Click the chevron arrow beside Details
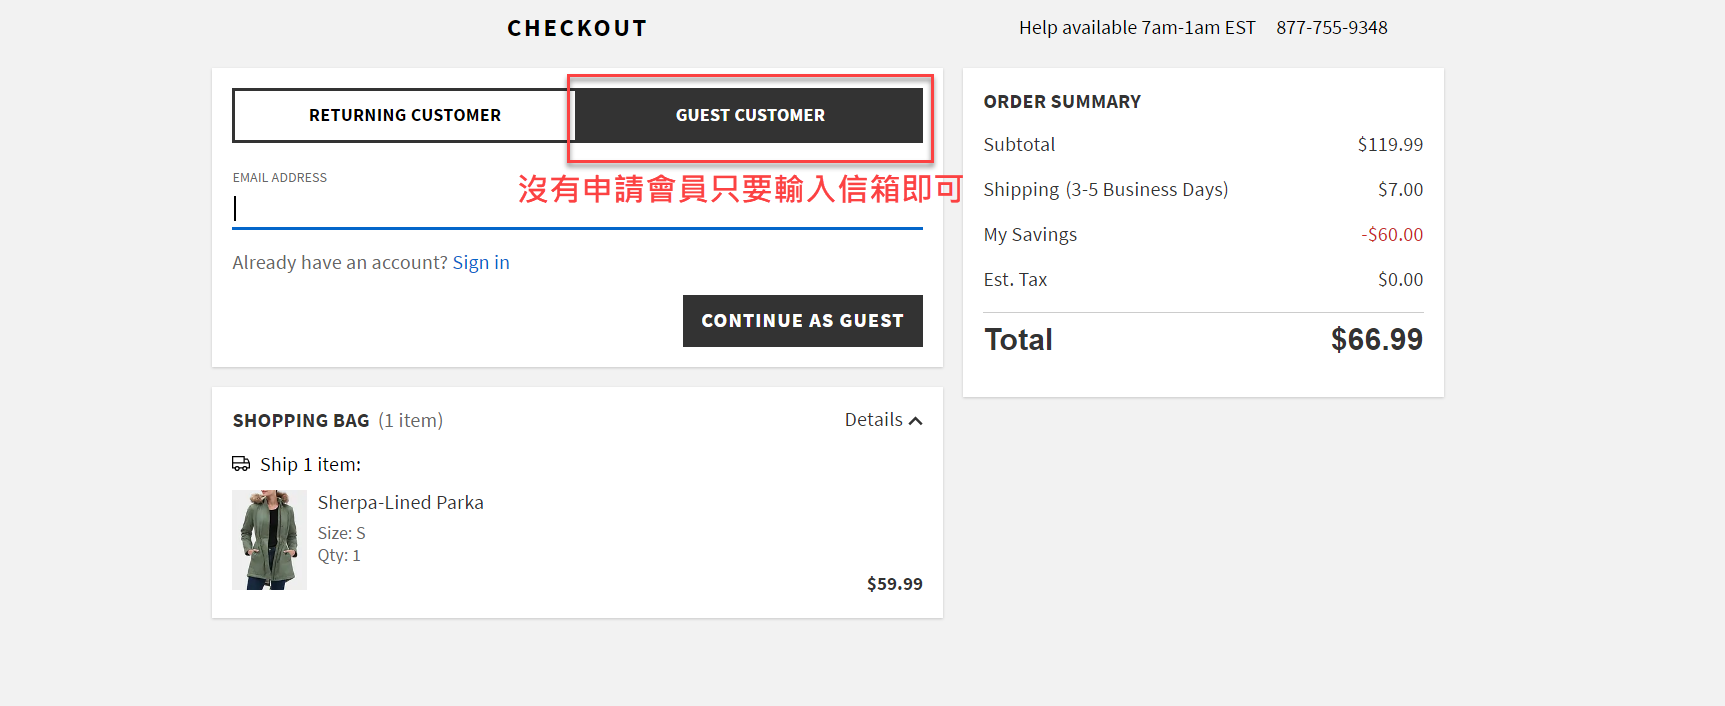This screenshot has width=1725, height=706. (x=915, y=421)
